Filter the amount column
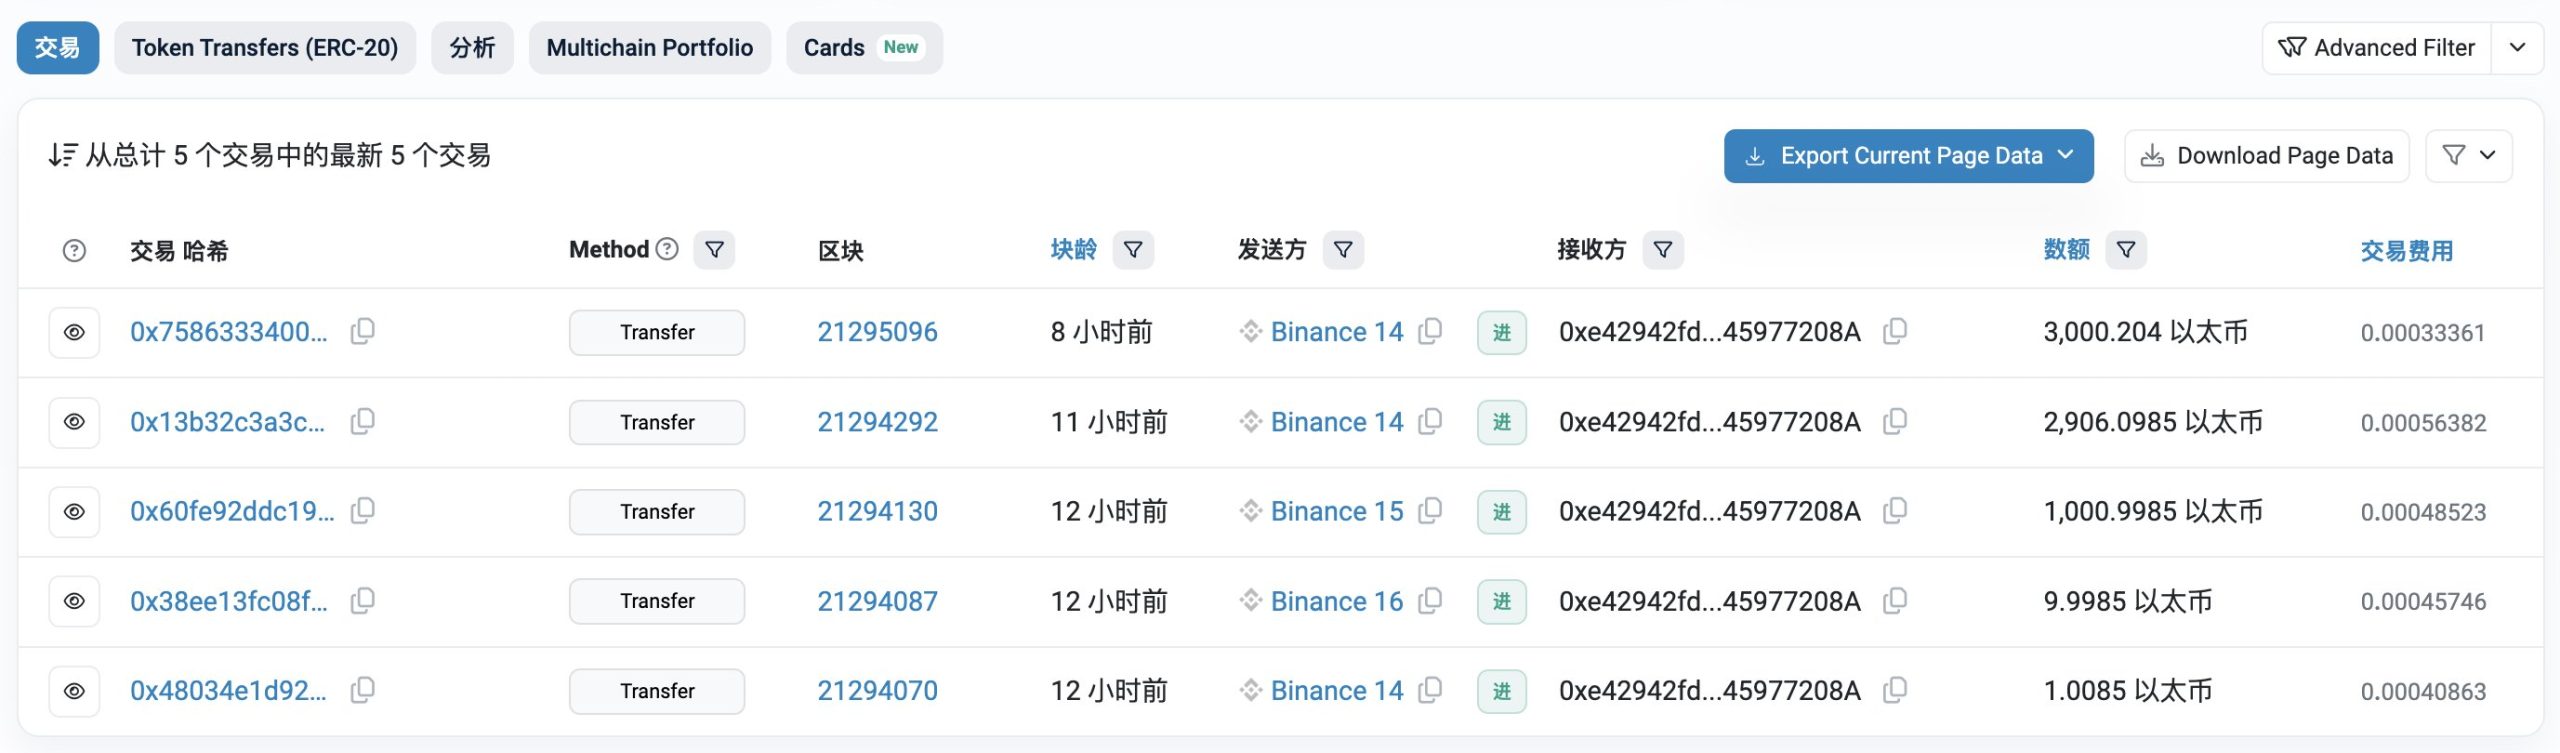This screenshot has height=753, width=2560. point(2126,249)
